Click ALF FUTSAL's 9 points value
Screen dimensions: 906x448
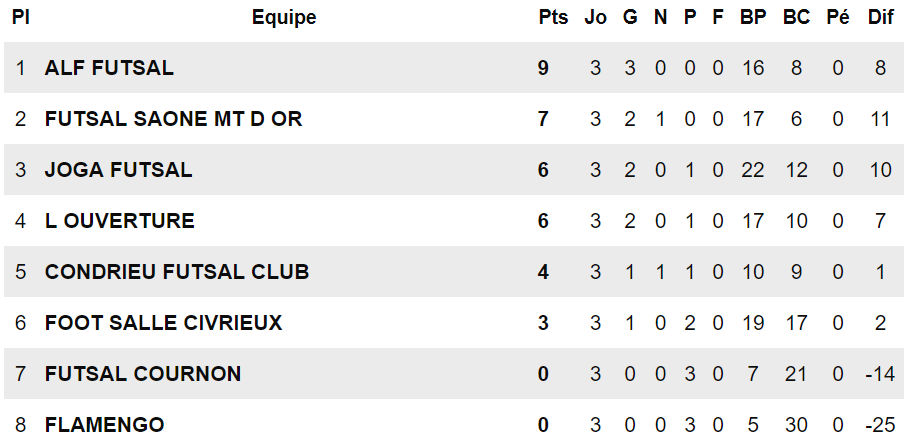click(543, 68)
